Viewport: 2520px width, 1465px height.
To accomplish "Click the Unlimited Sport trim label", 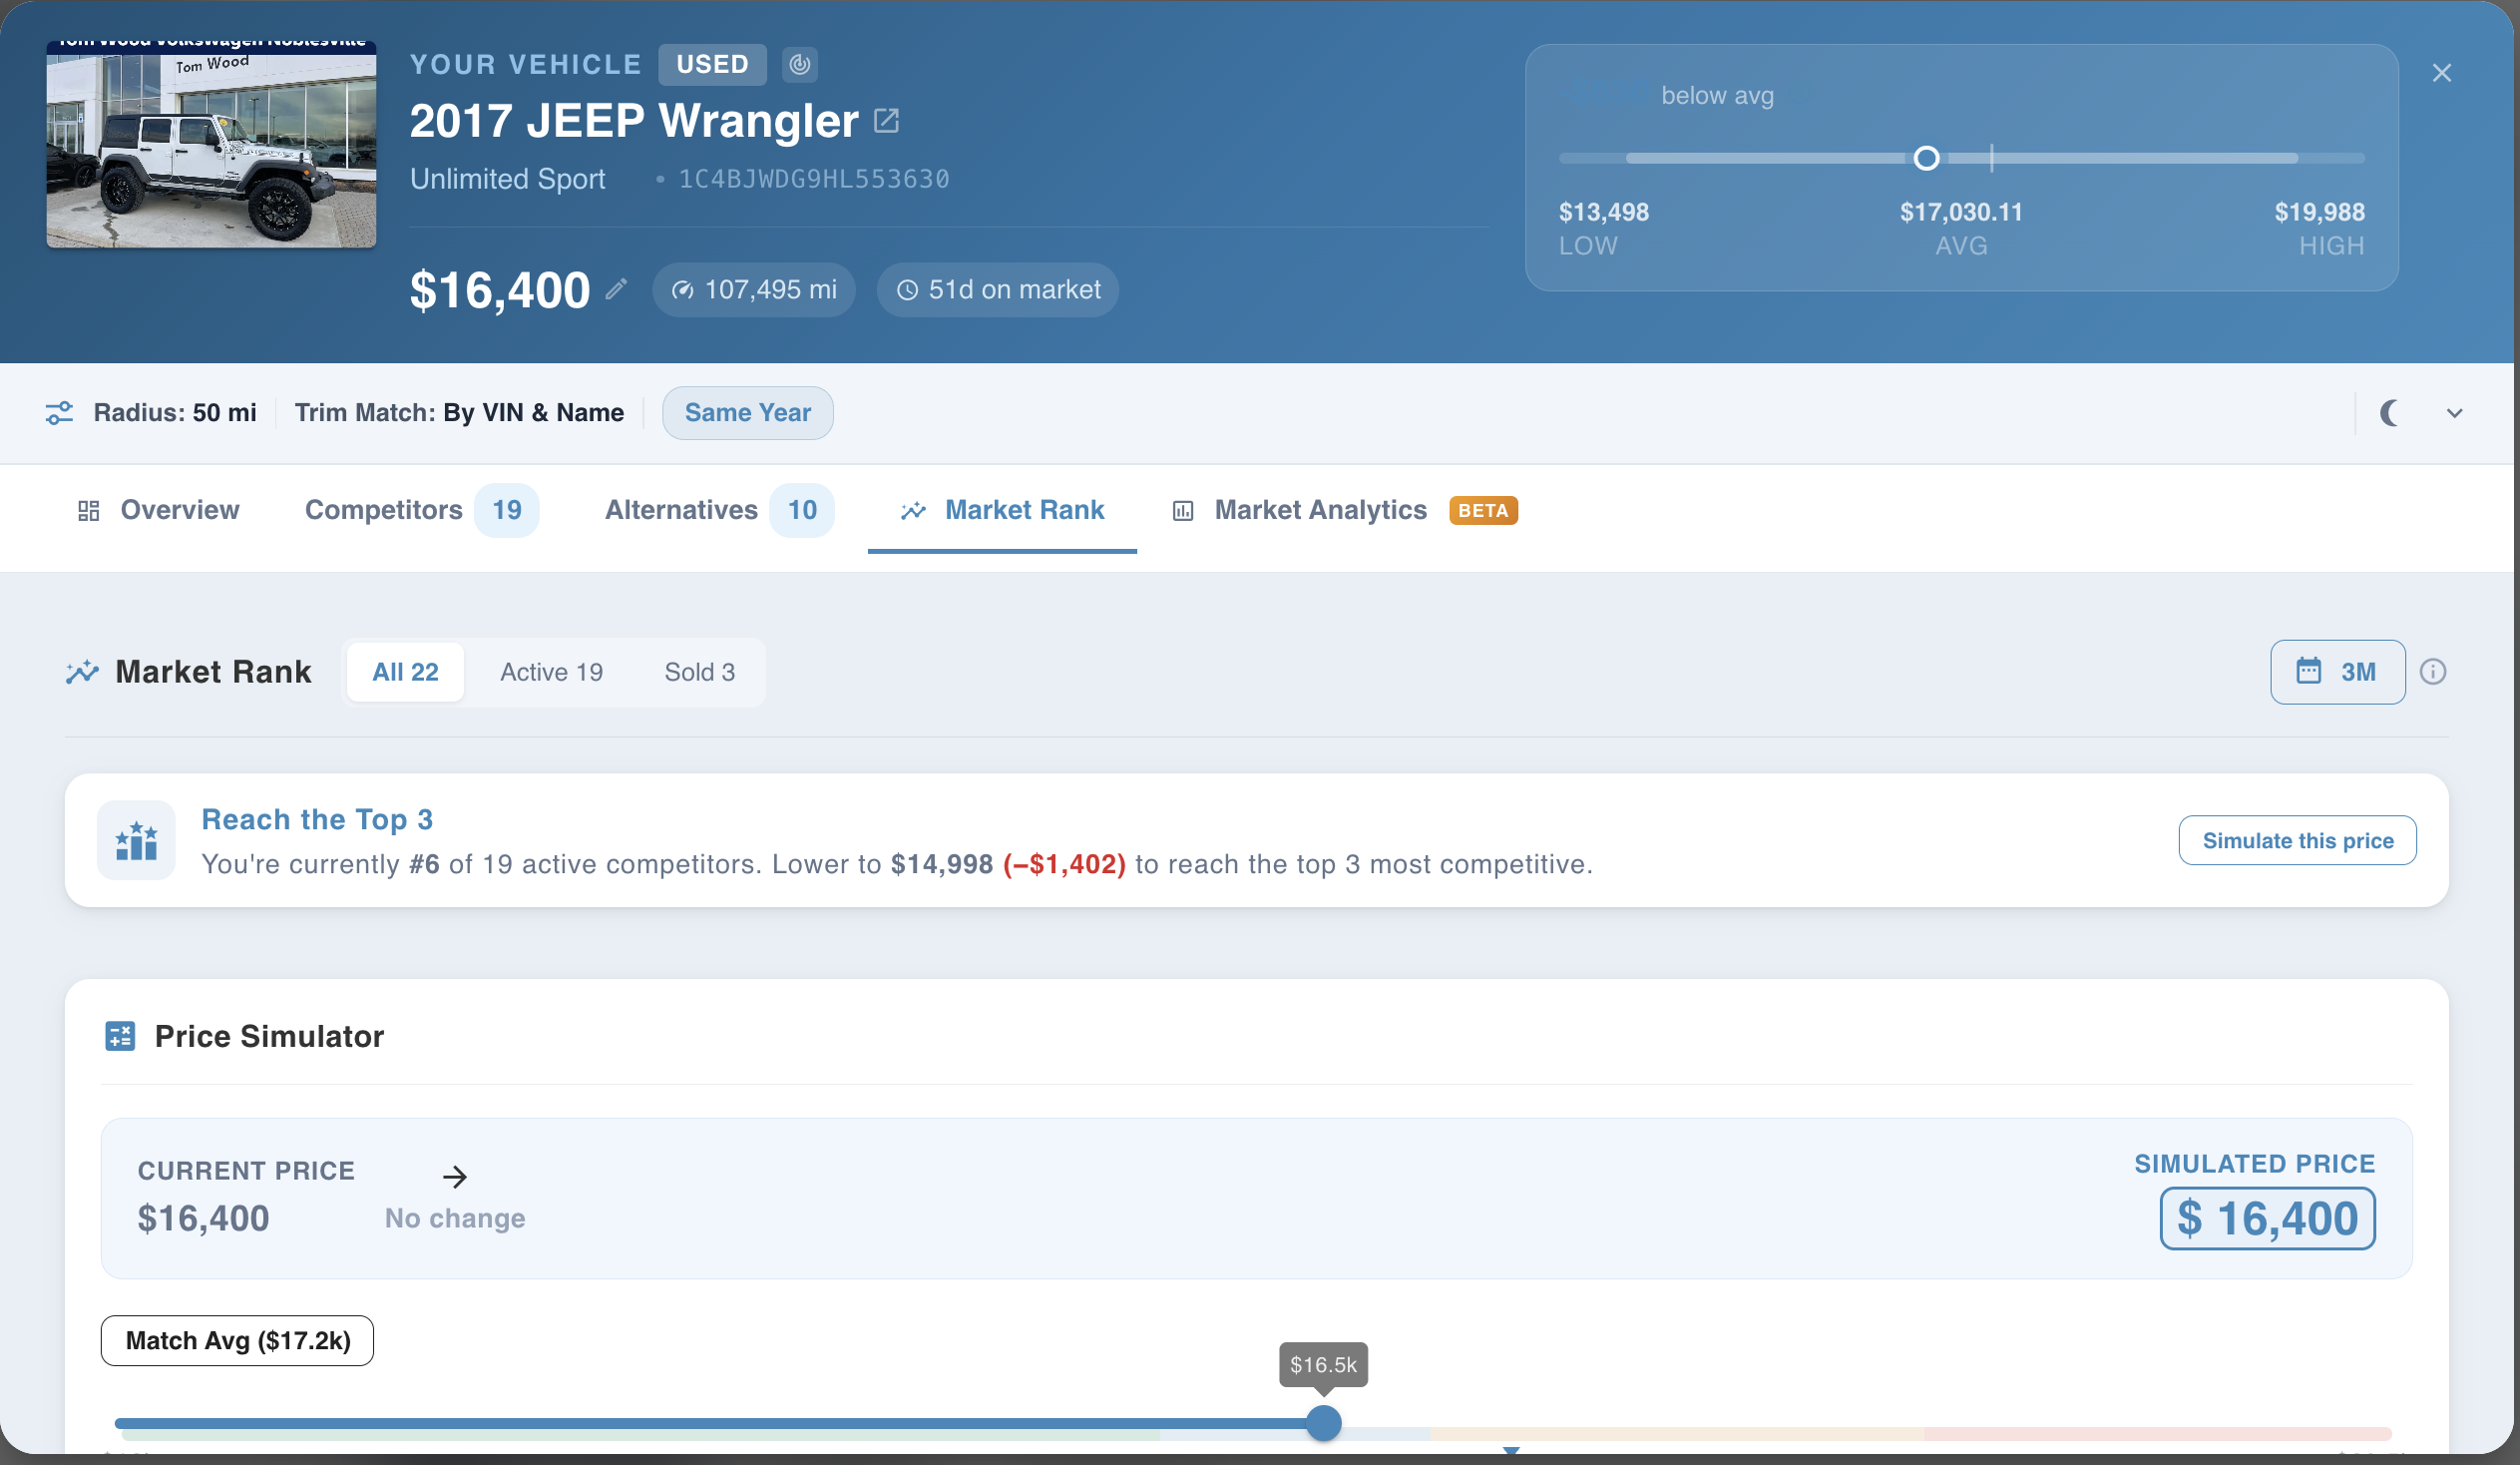I will click(x=507, y=179).
